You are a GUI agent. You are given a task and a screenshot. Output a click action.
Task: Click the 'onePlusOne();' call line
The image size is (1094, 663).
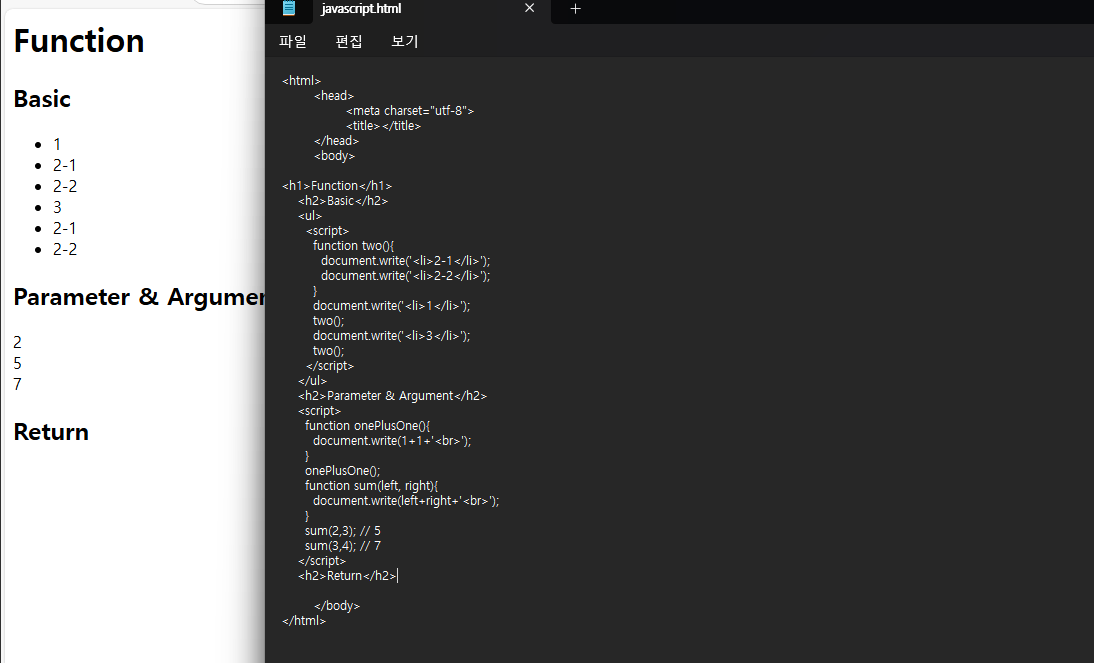tap(343, 471)
